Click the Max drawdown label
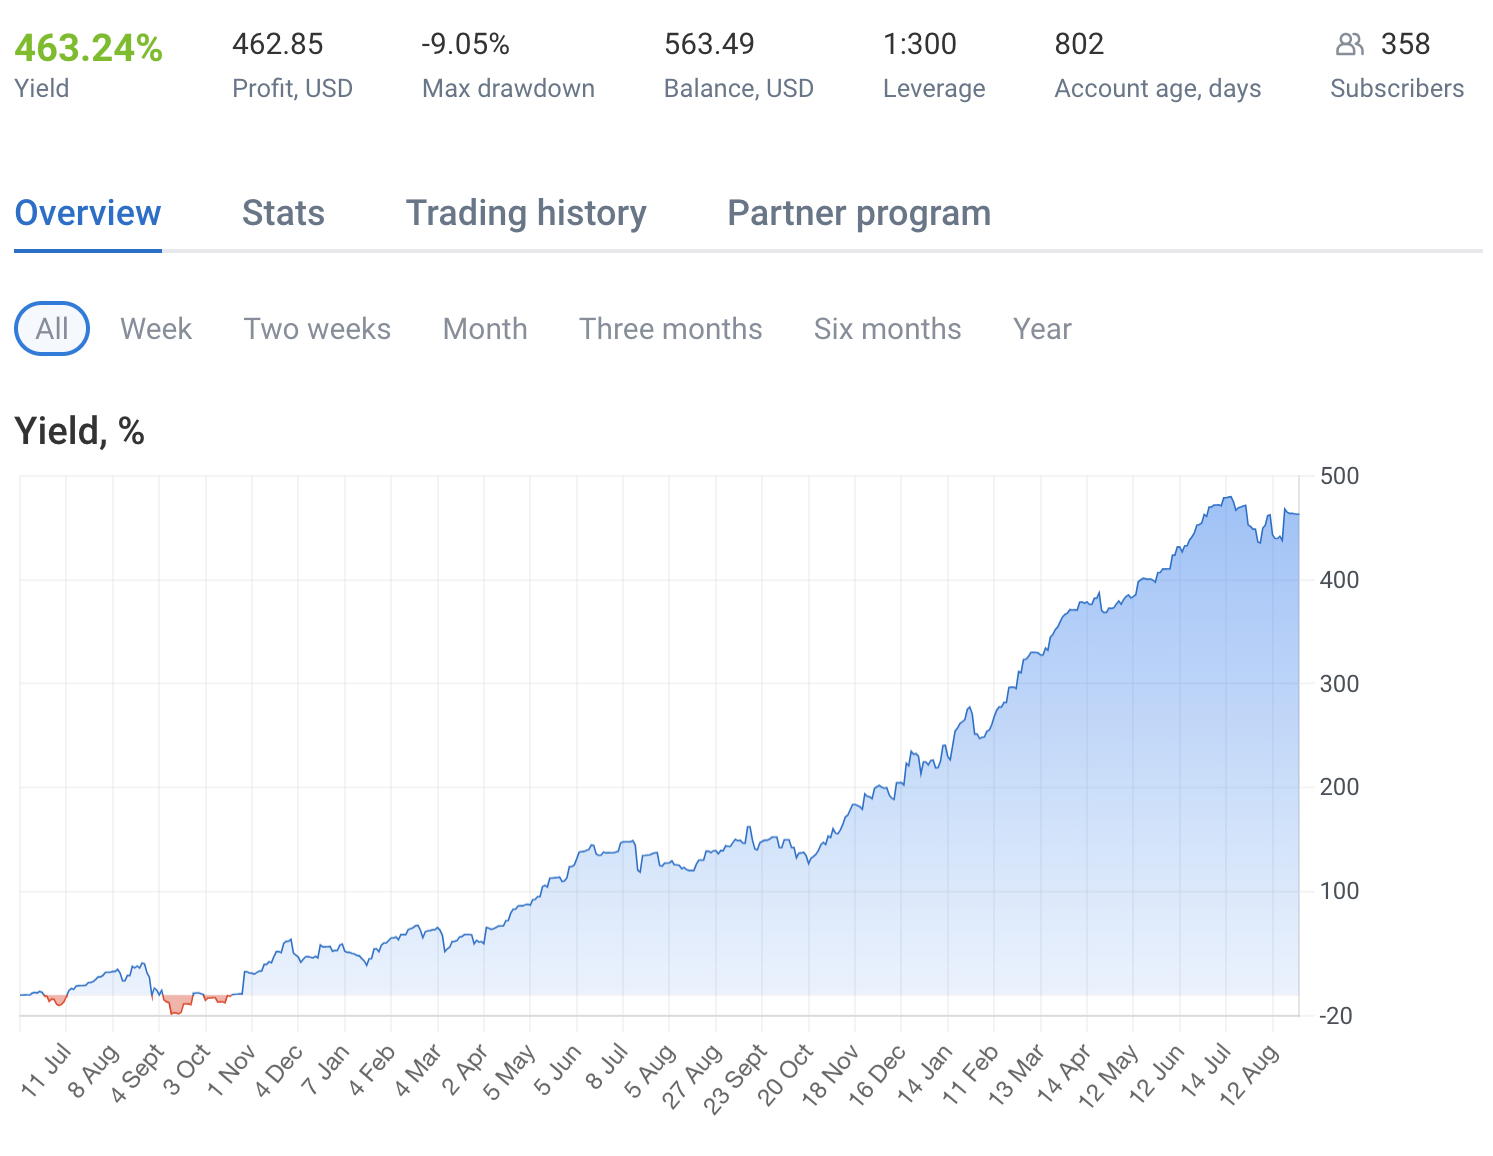The height and width of the screenshot is (1156, 1493). [508, 88]
